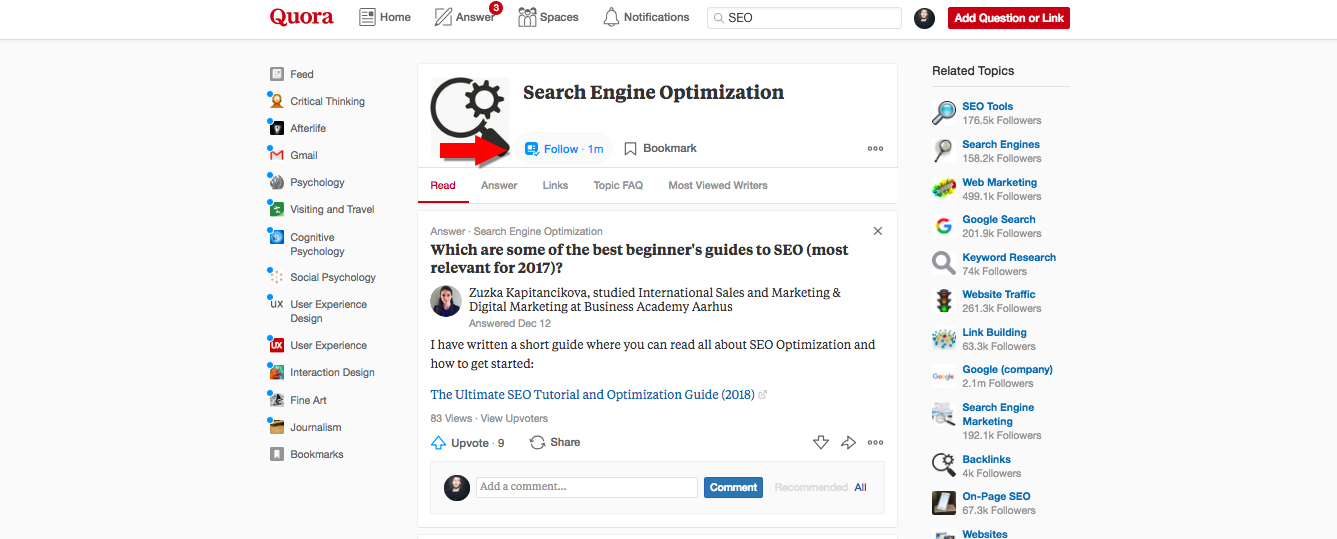Downvote the SEO beginner's guide answer
Viewport: 1337px width, 539px height.
coord(821,442)
